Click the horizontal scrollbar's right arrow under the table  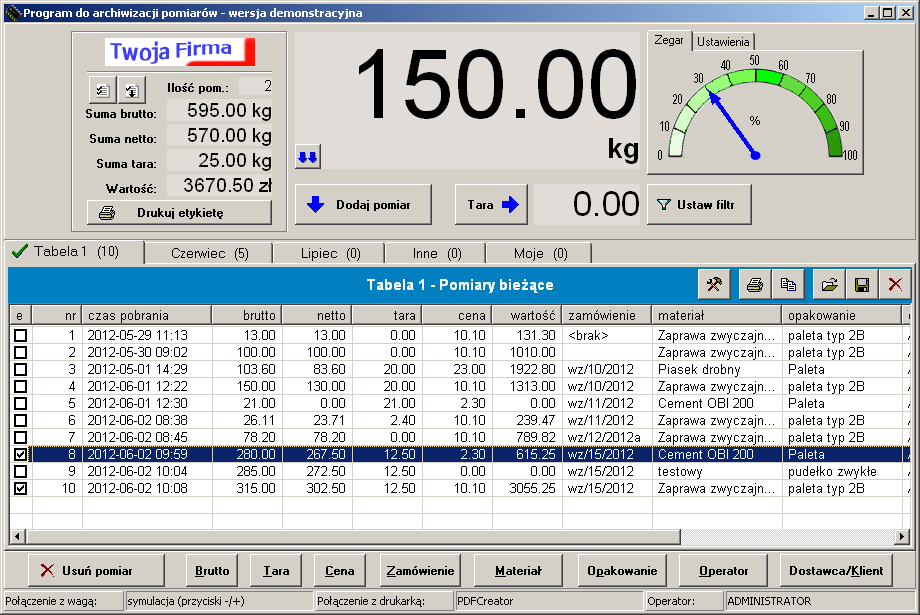[x=903, y=537]
